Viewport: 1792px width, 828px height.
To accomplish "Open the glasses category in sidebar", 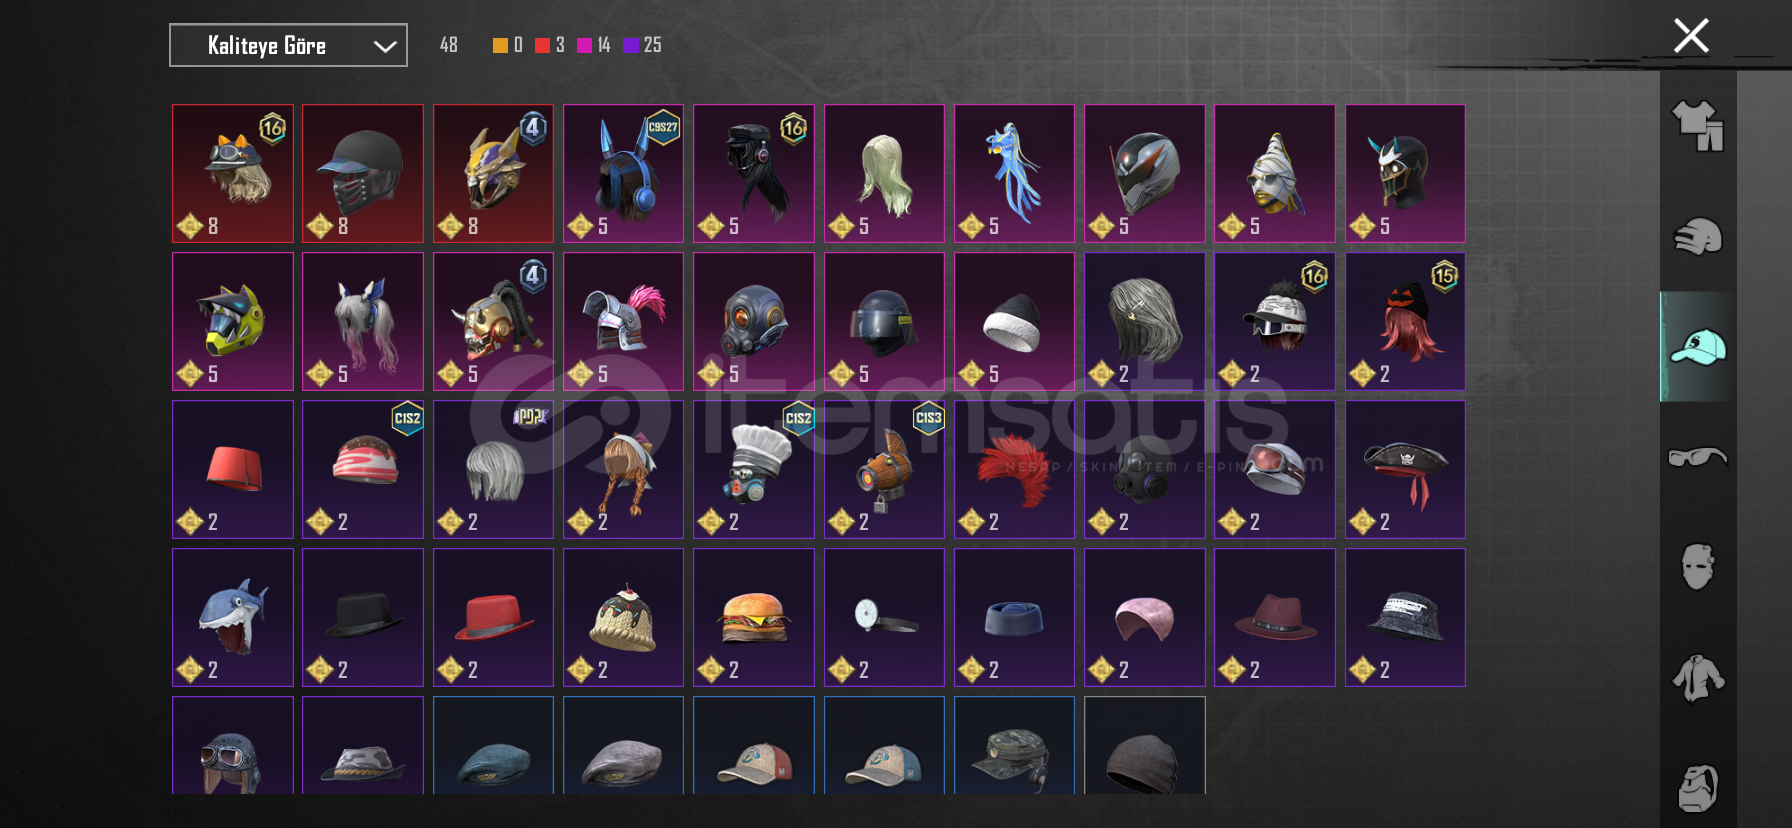I will [1698, 457].
